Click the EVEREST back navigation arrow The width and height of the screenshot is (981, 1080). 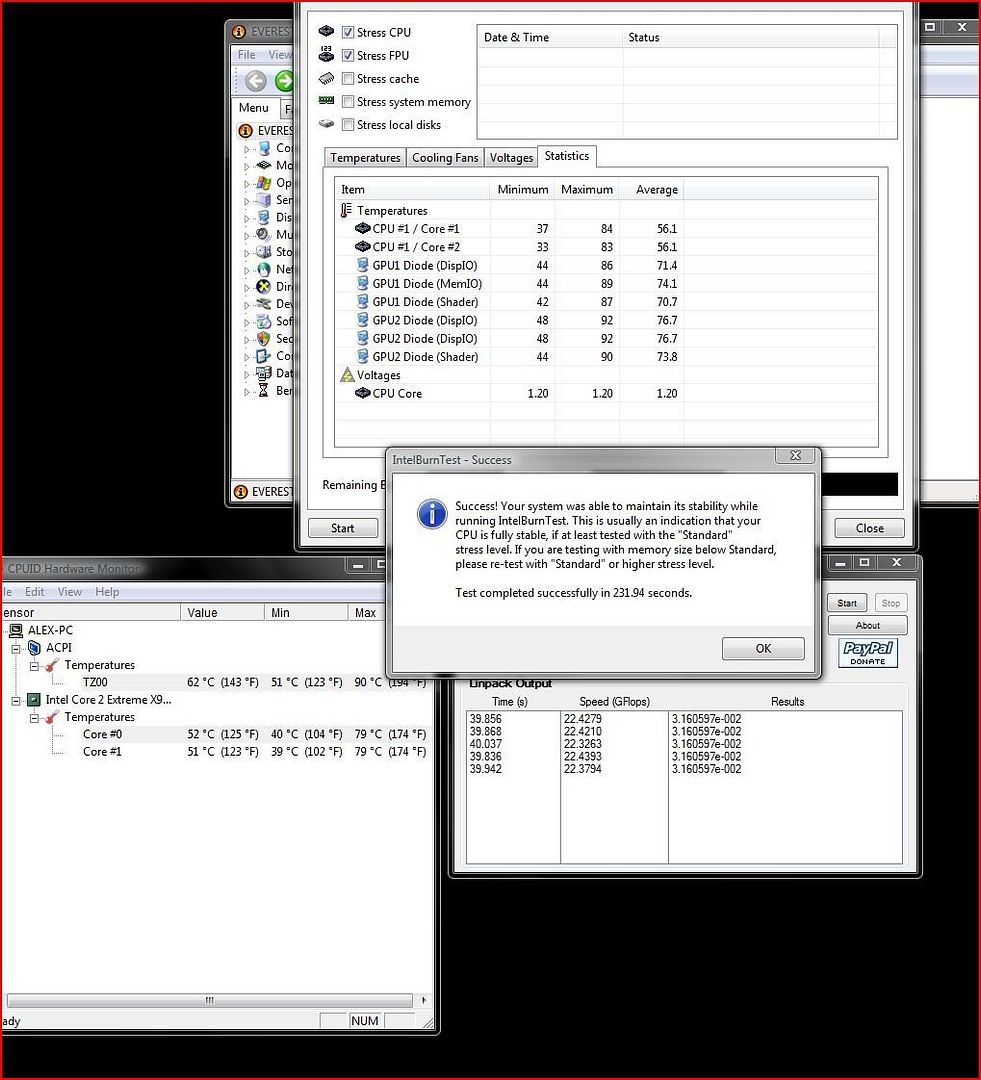(256, 81)
